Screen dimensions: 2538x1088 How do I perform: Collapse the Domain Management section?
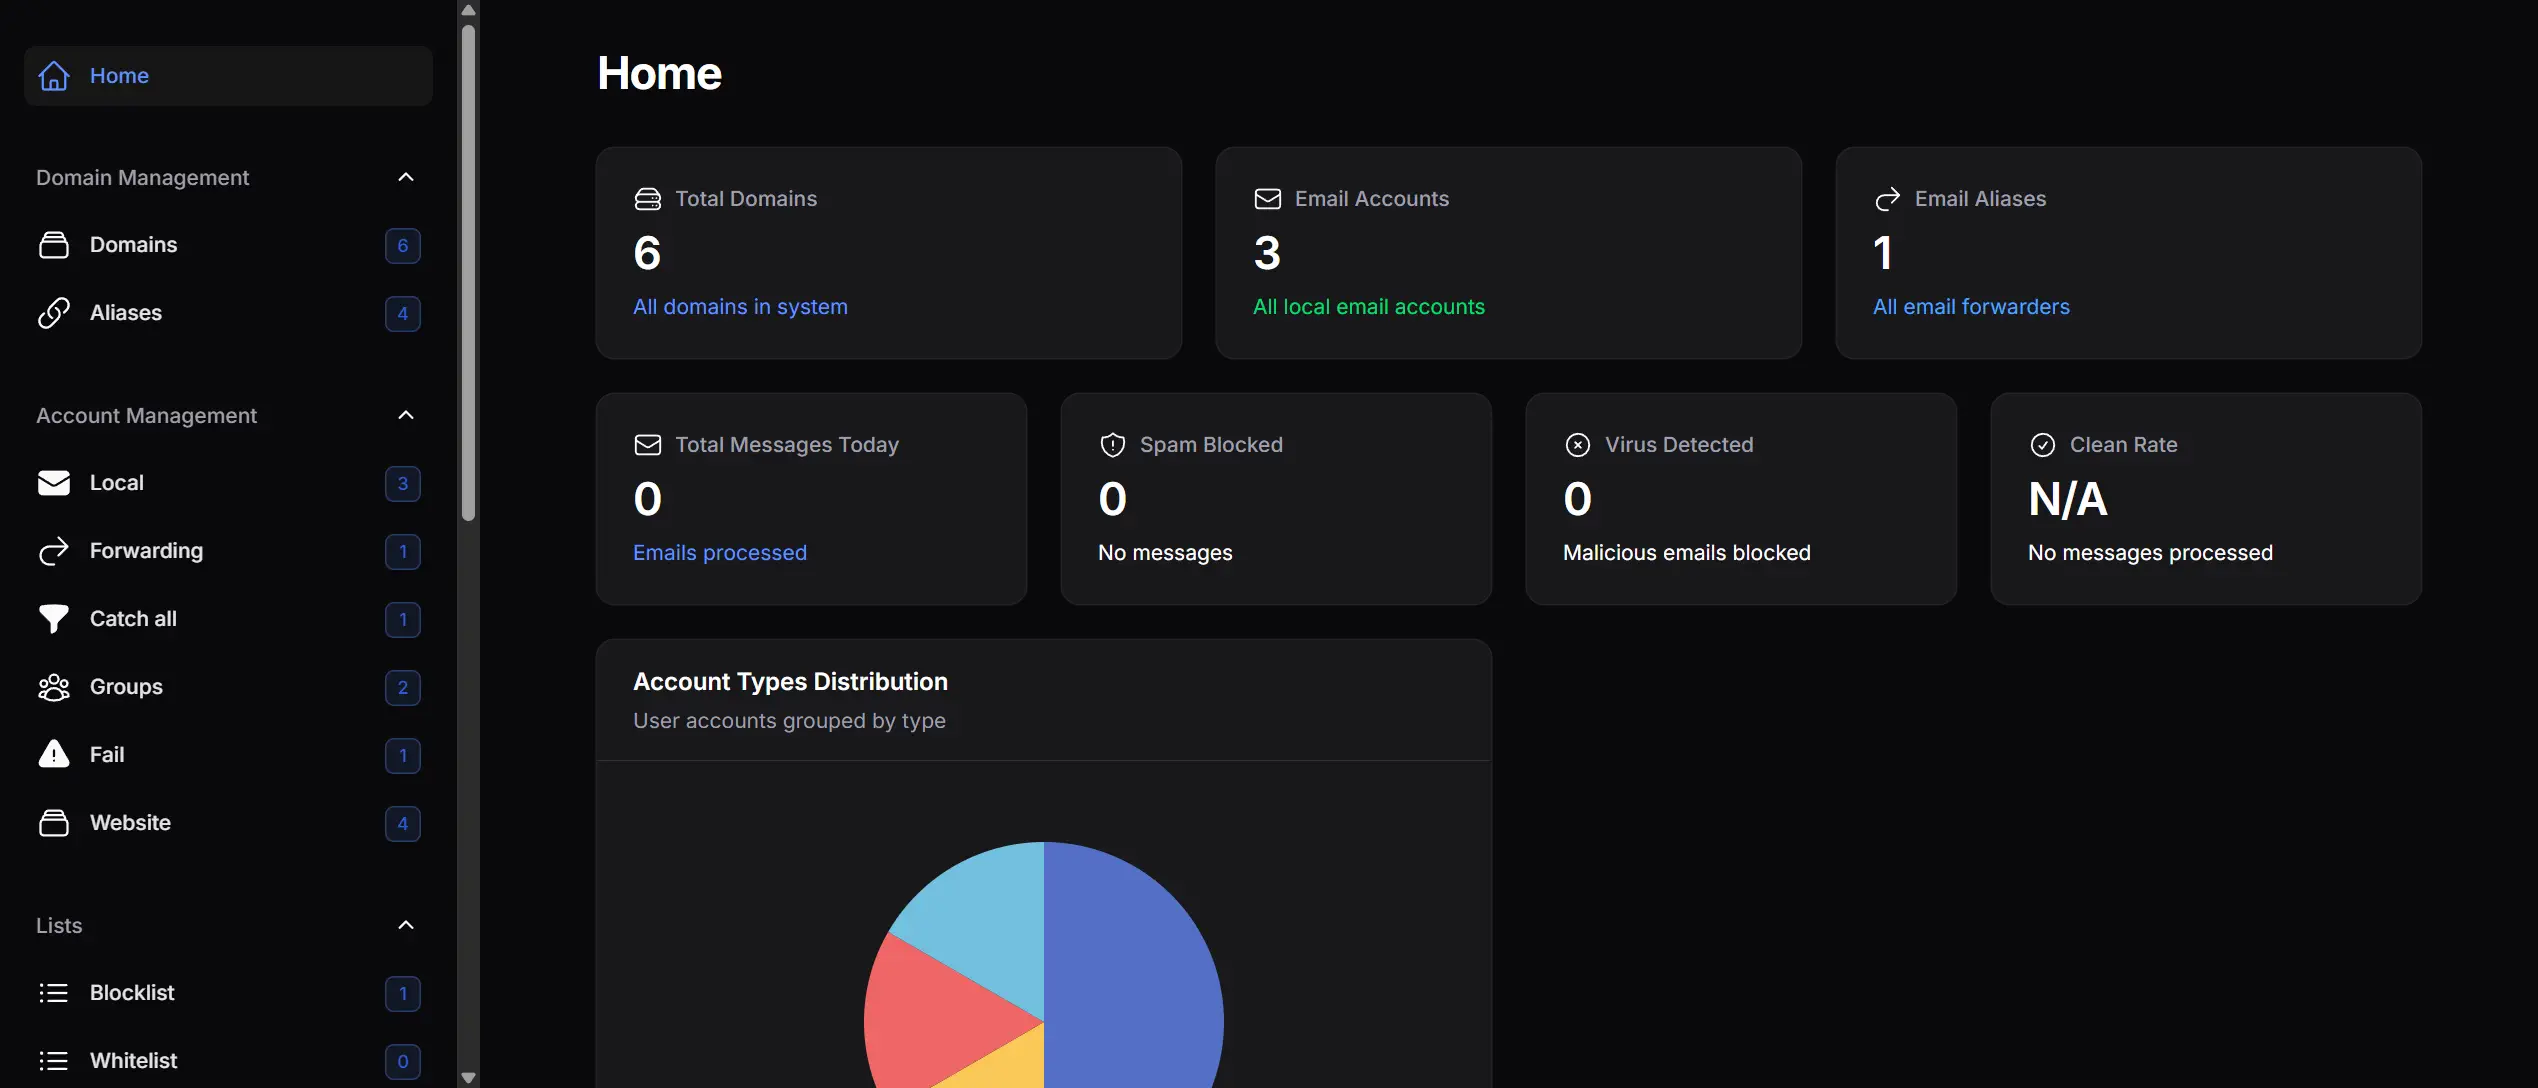point(406,177)
